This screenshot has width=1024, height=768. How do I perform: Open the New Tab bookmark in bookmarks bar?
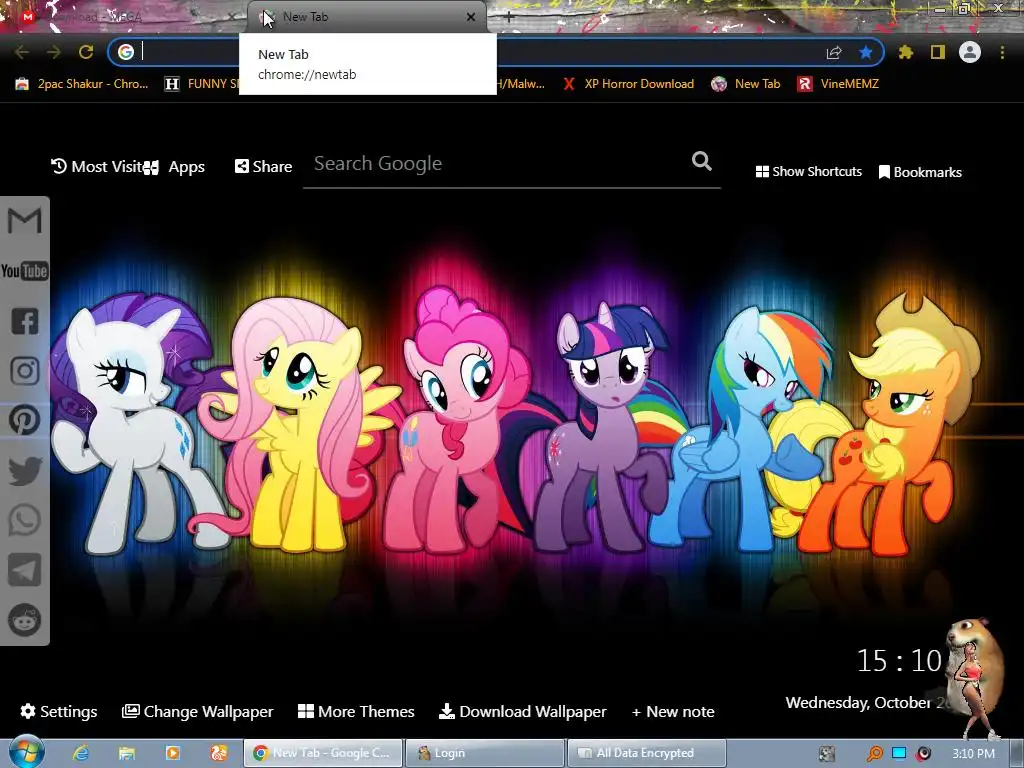[x=746, y=84]
